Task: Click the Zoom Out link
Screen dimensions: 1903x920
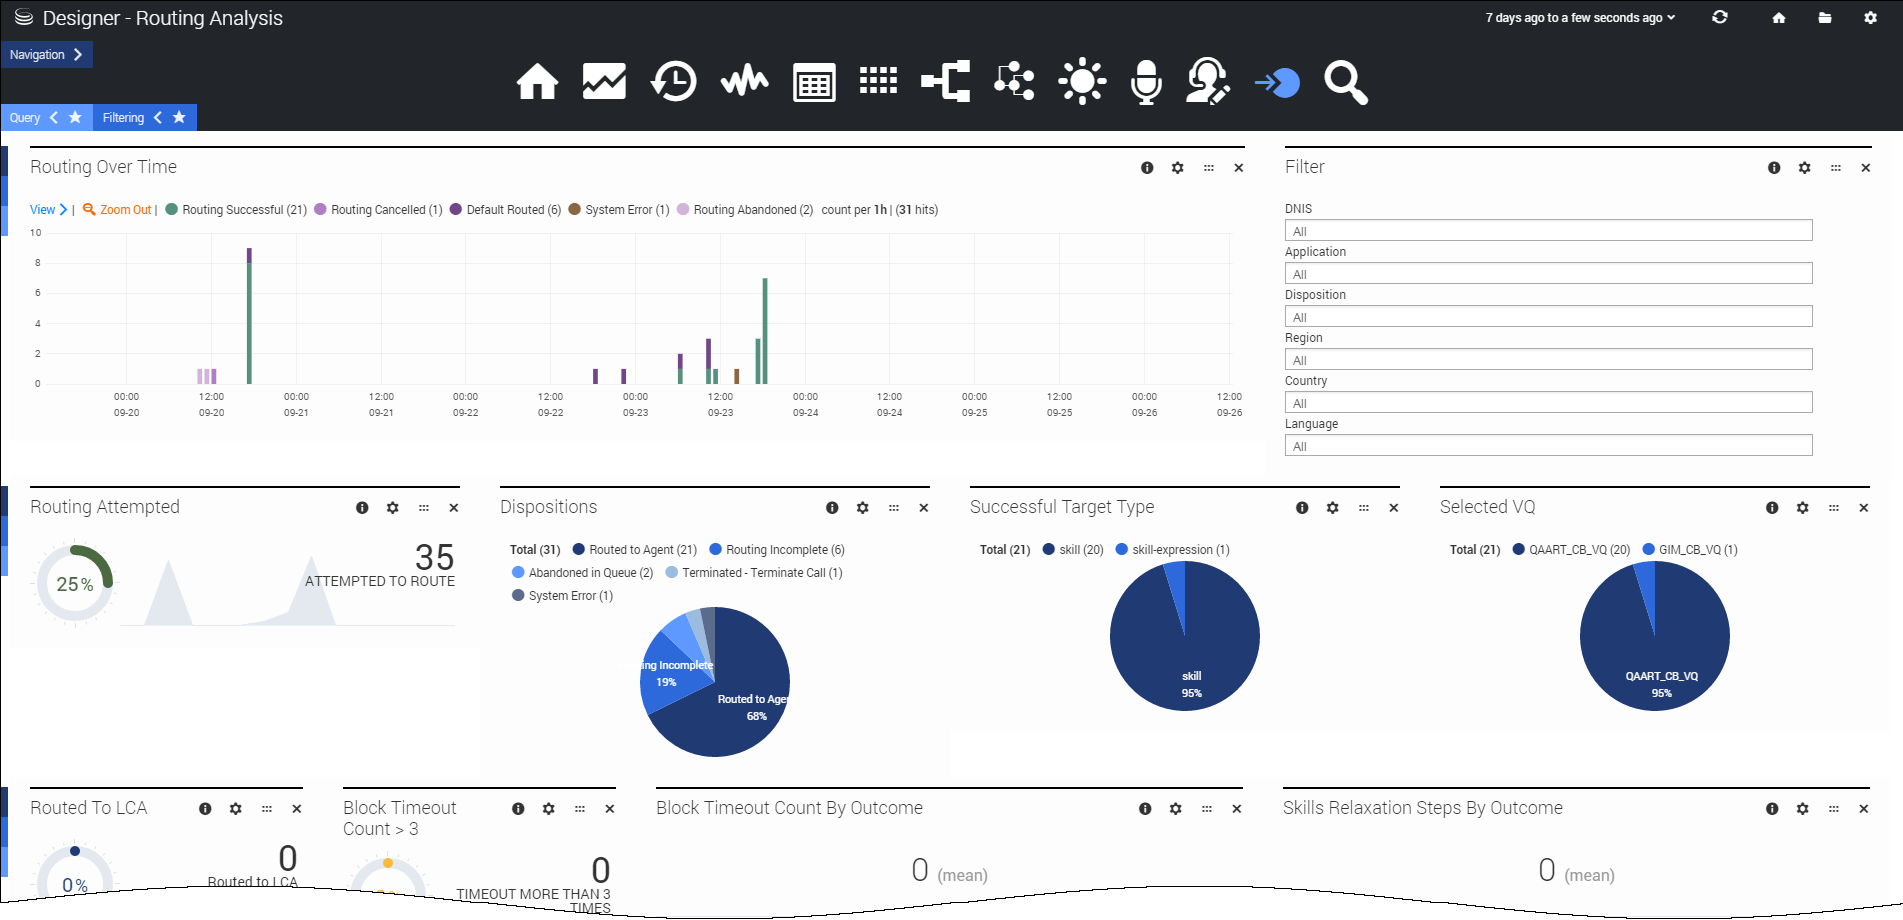Action: pyautogui.click(x=125, y=210)
